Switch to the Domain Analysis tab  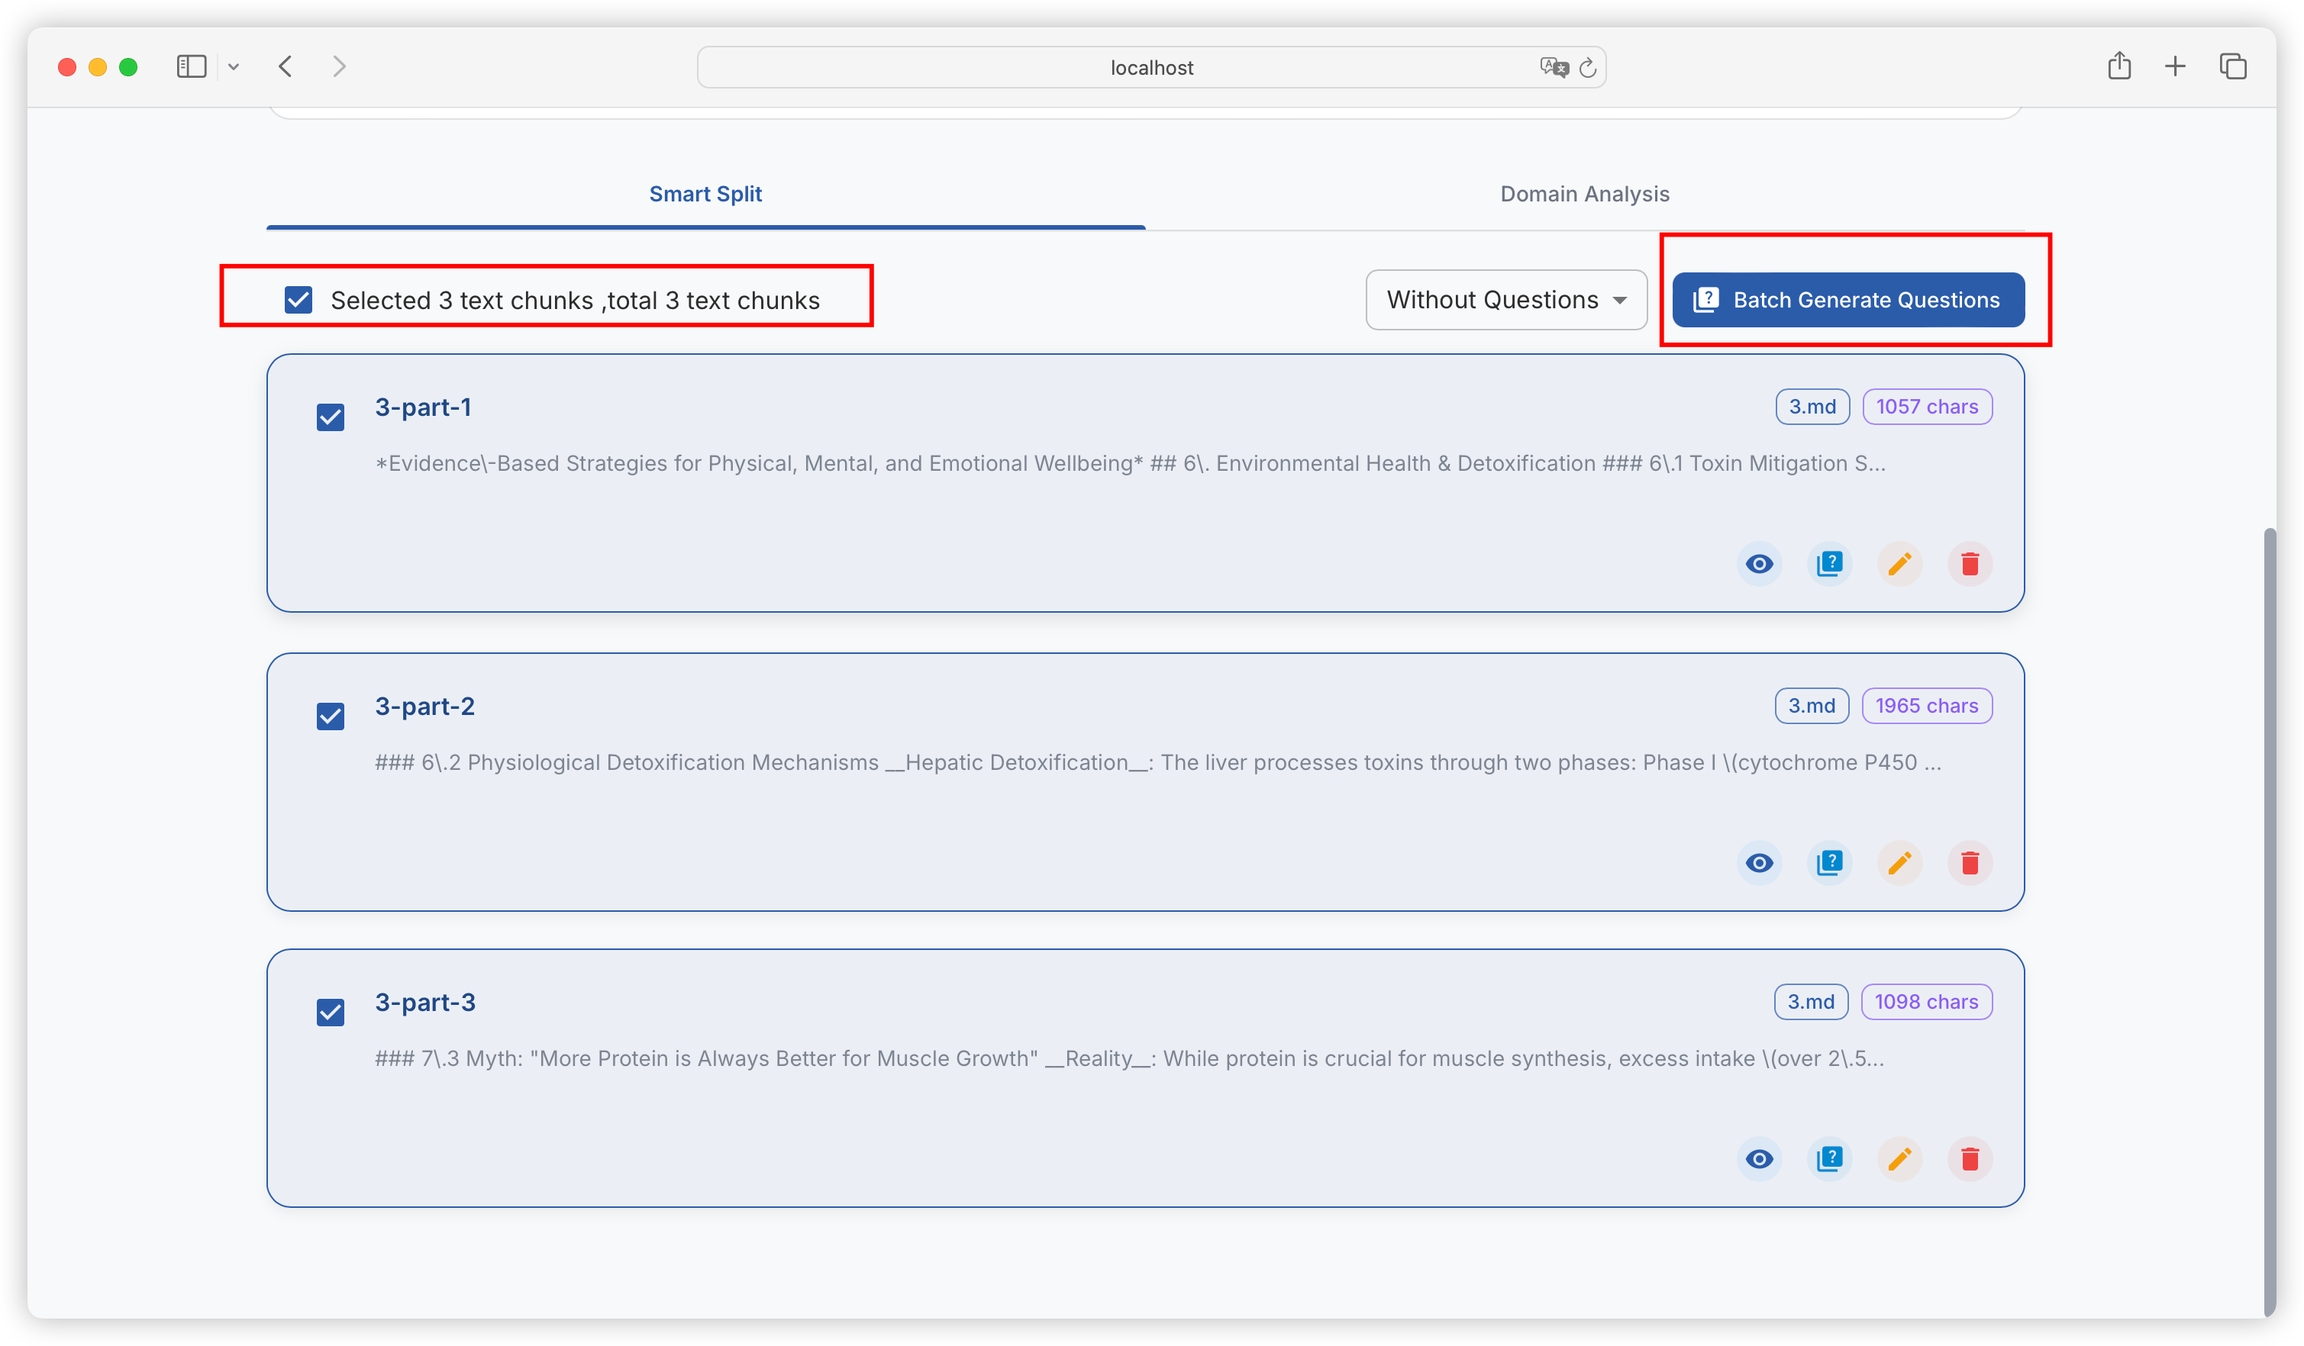(1584, 194)
